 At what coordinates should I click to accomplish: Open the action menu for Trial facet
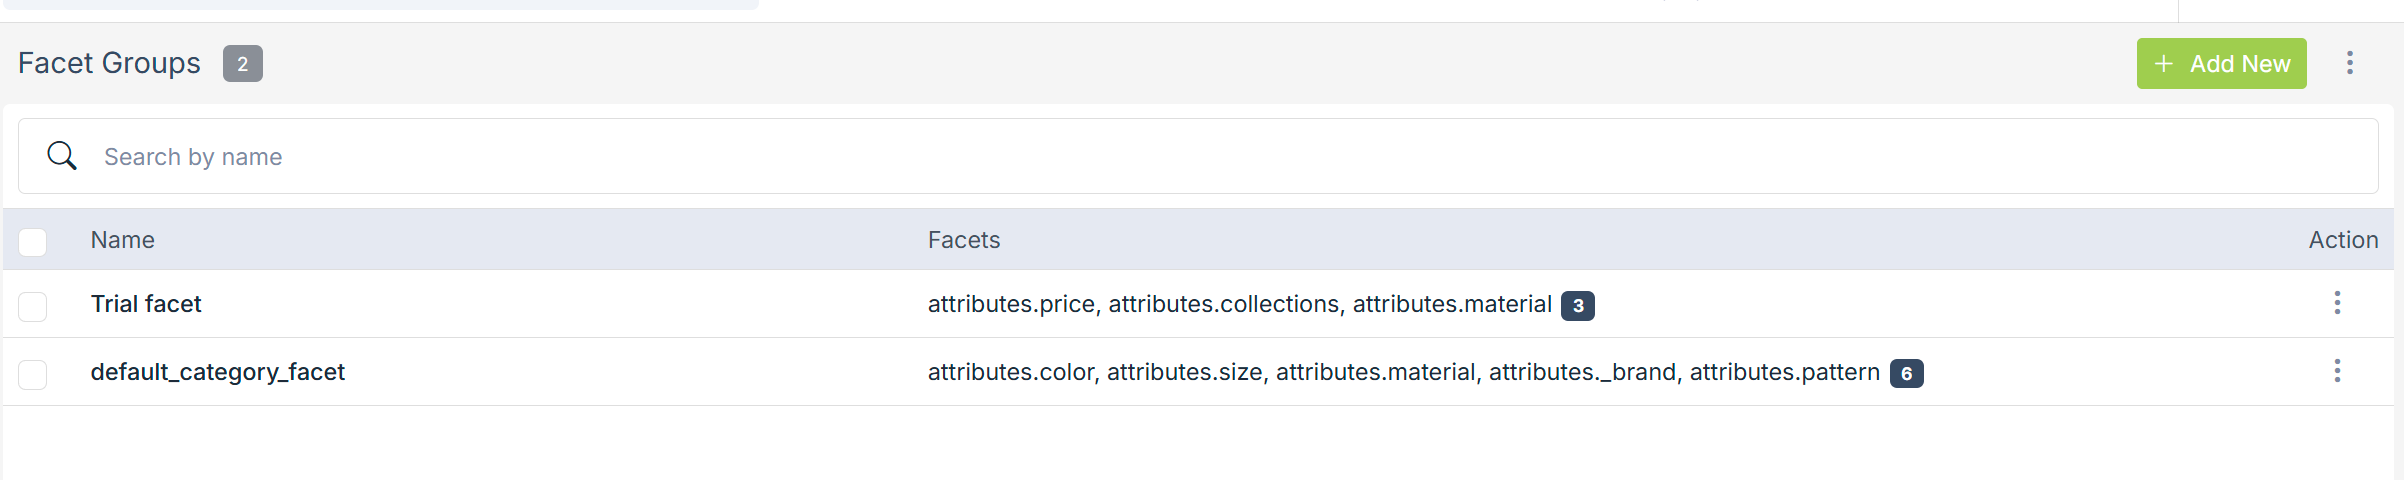(x=2337, y=303)
